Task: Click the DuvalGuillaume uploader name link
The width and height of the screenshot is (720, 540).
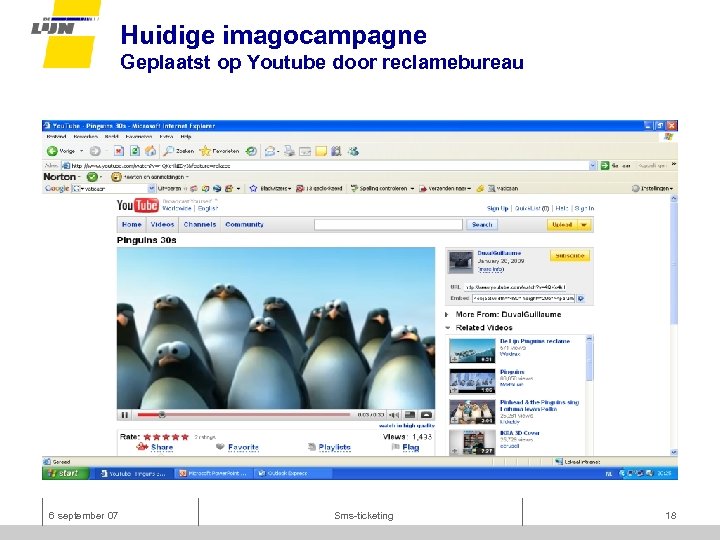Action: pos(499,253)
